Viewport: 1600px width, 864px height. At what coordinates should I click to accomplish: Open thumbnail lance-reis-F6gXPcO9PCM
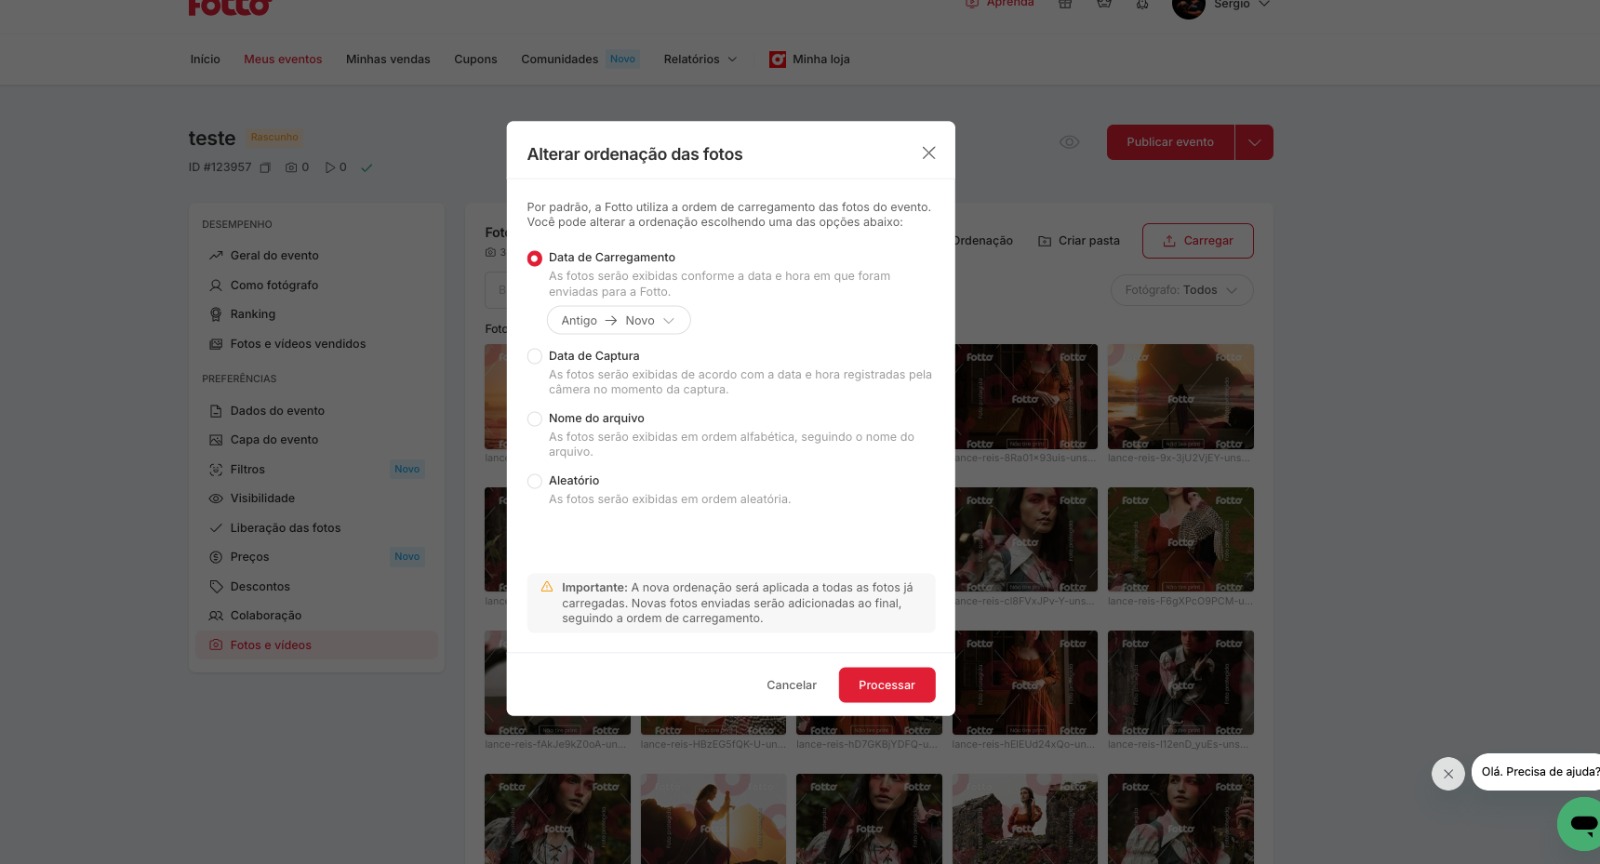pos(1181,540)
